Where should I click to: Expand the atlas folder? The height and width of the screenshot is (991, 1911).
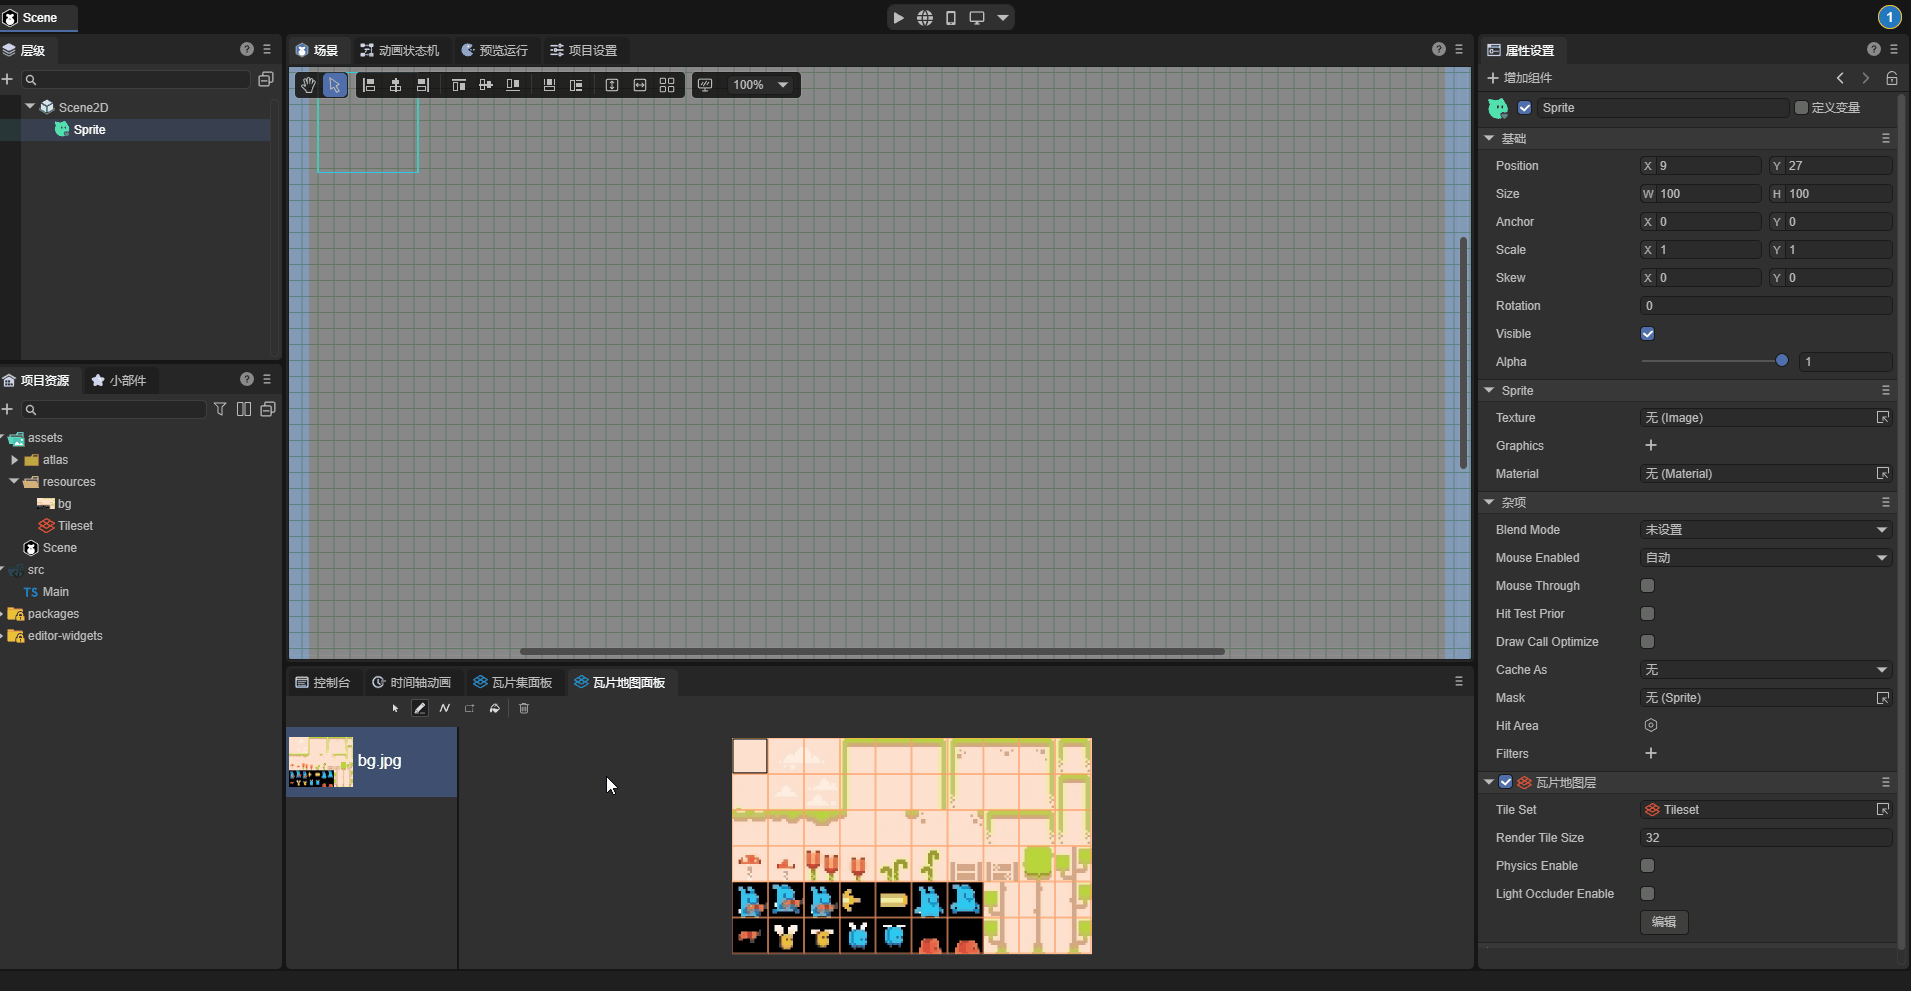[x=15, y=460]
